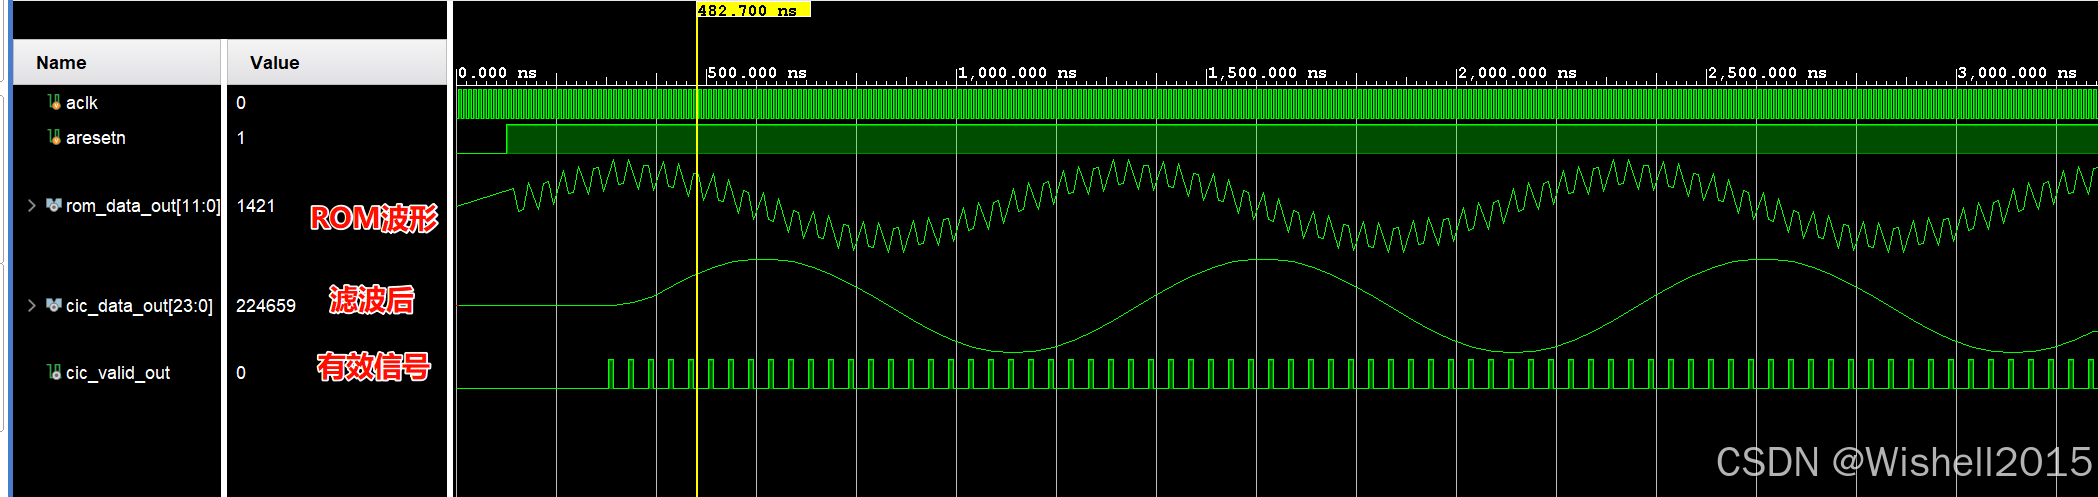The image size is (2098, 497).
Task: Click the rom_data_out bus icon
Action: [x=54, y=205]
